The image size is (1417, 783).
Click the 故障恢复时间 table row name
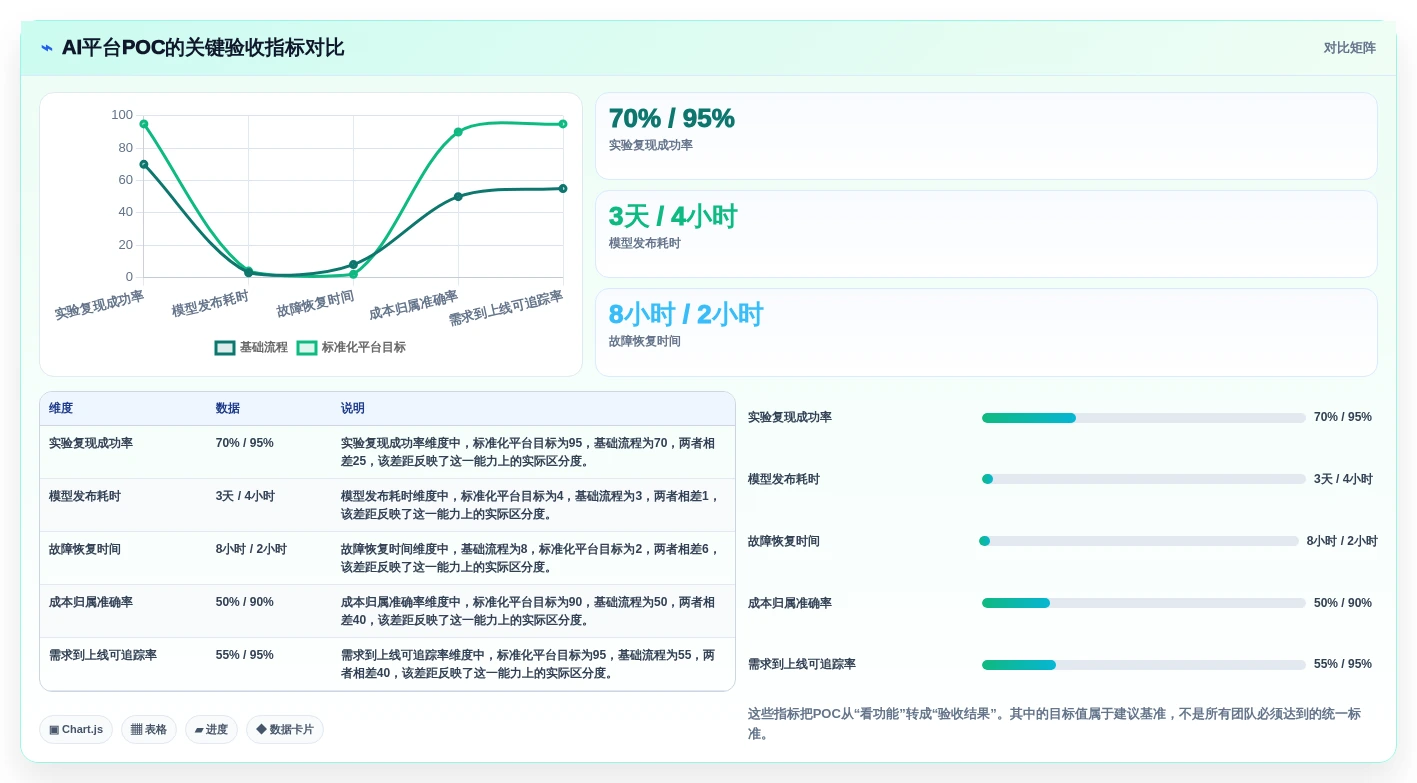click(x=85, y=549)
